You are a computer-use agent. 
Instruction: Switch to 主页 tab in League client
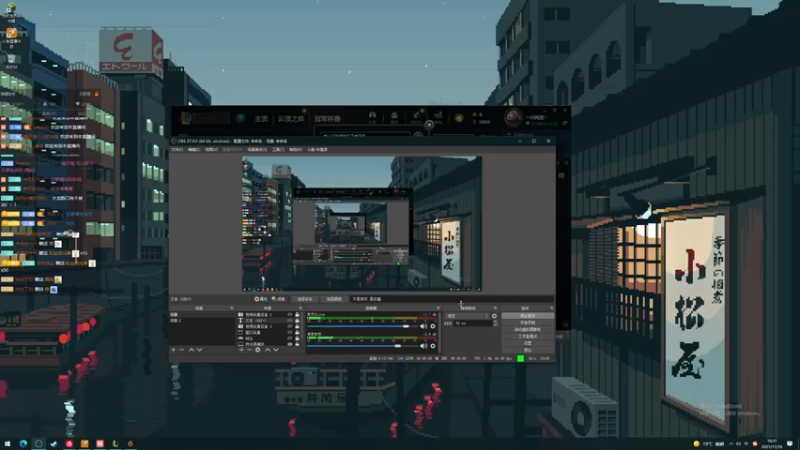coord(261,118)
